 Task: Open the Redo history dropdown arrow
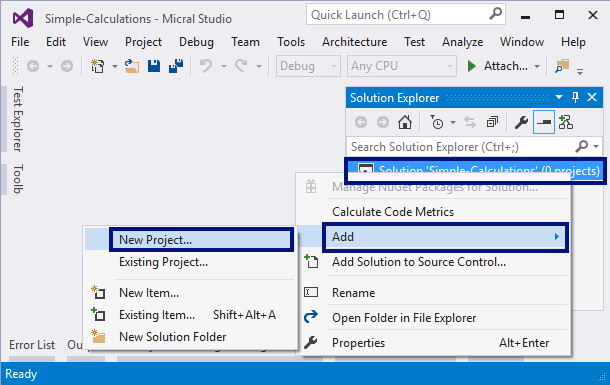[x=259, y=66]
